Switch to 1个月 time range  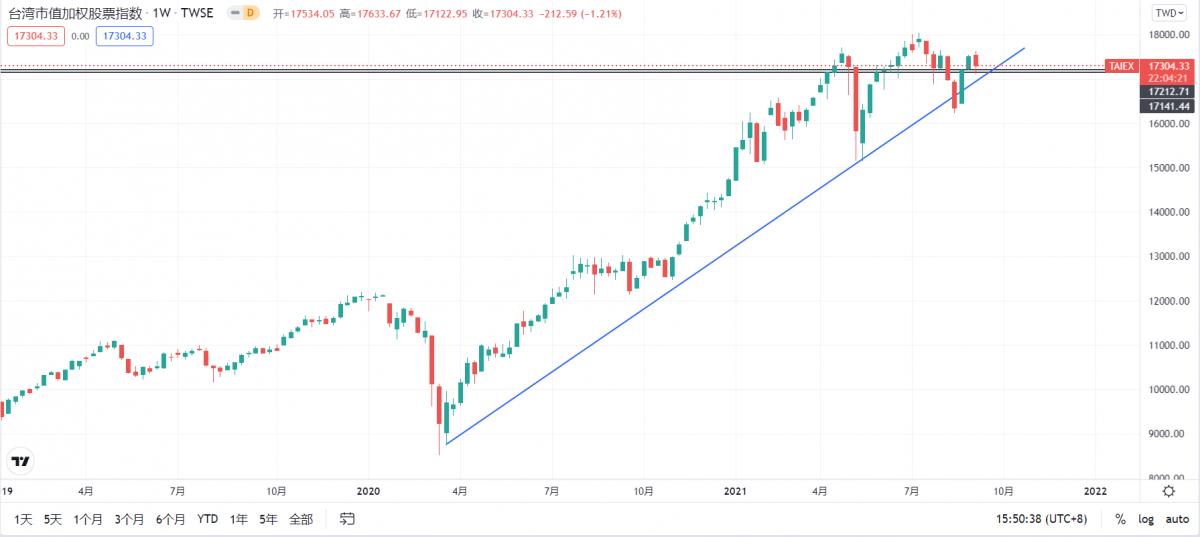[88, 519]
